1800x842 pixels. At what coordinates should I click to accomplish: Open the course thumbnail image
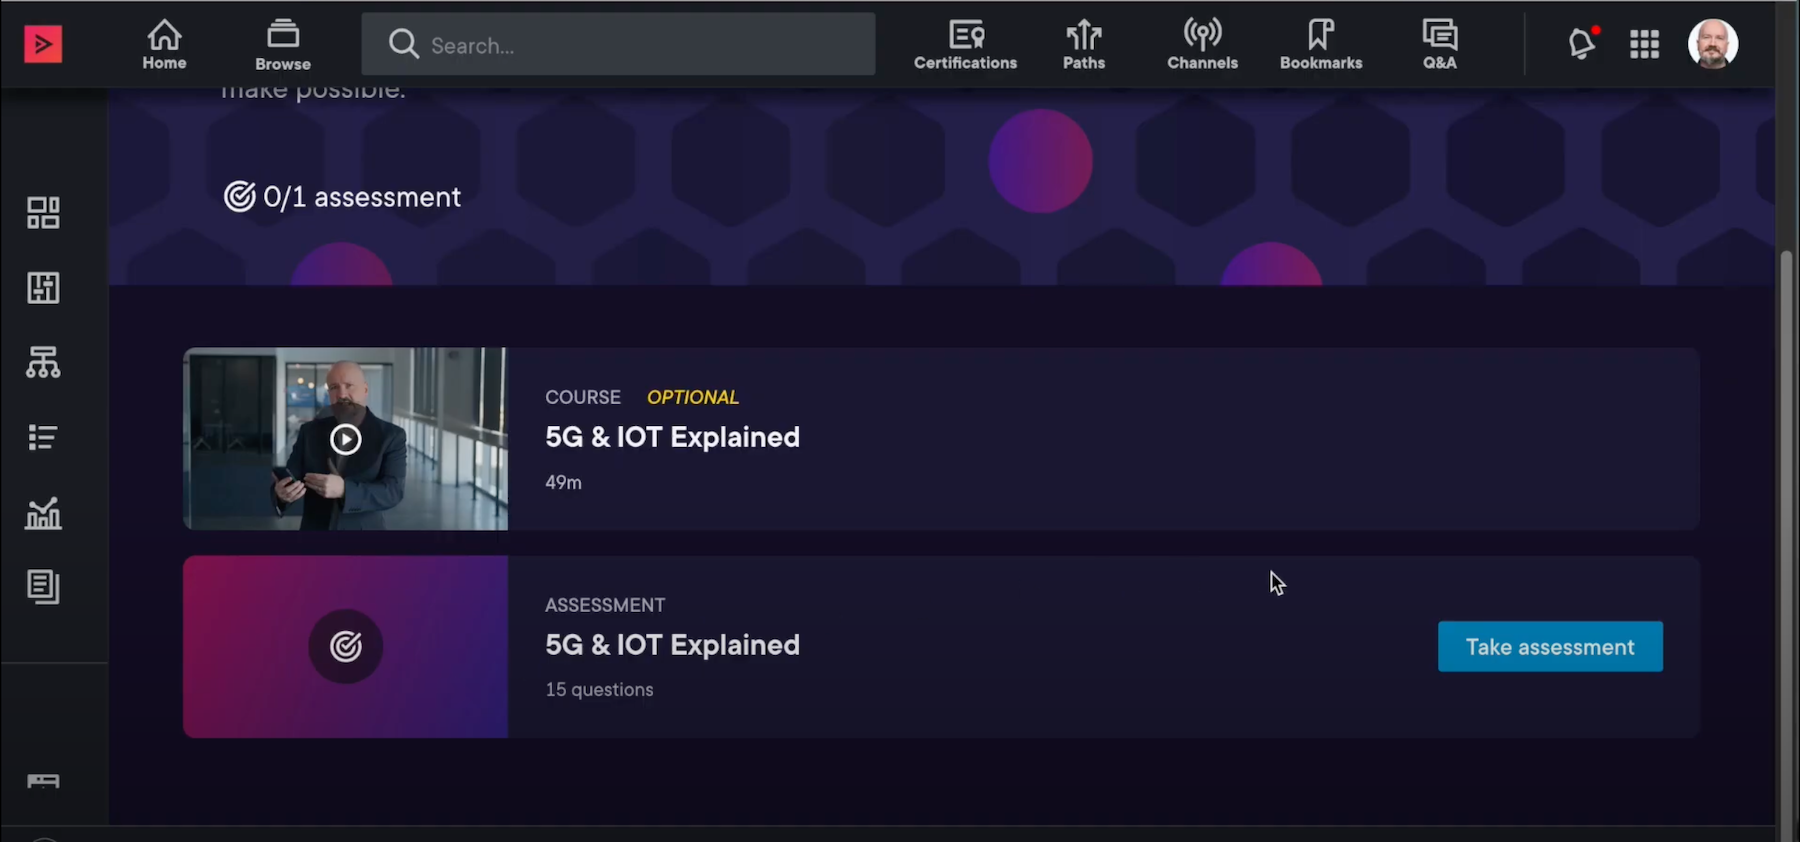[345, 439]
